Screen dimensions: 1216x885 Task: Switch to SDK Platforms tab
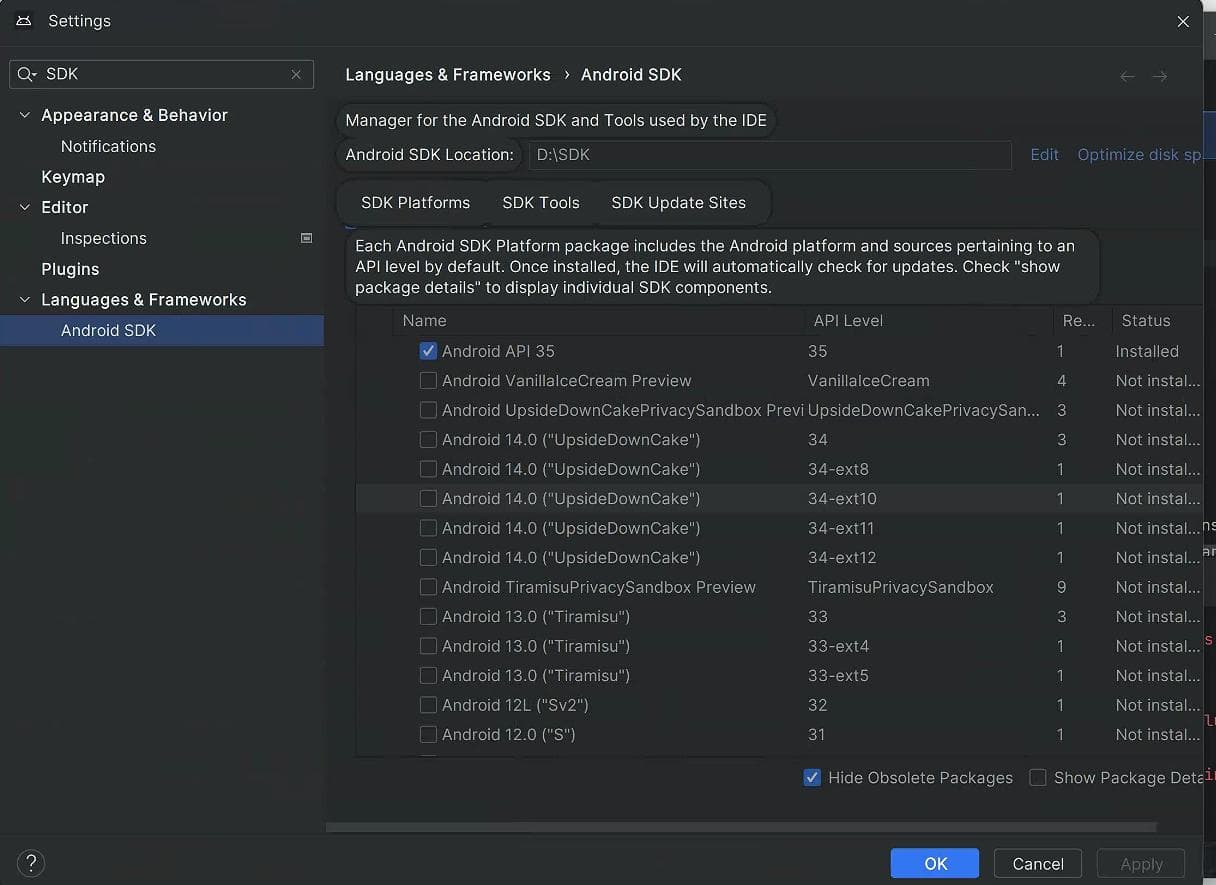(x=415, y=202)
